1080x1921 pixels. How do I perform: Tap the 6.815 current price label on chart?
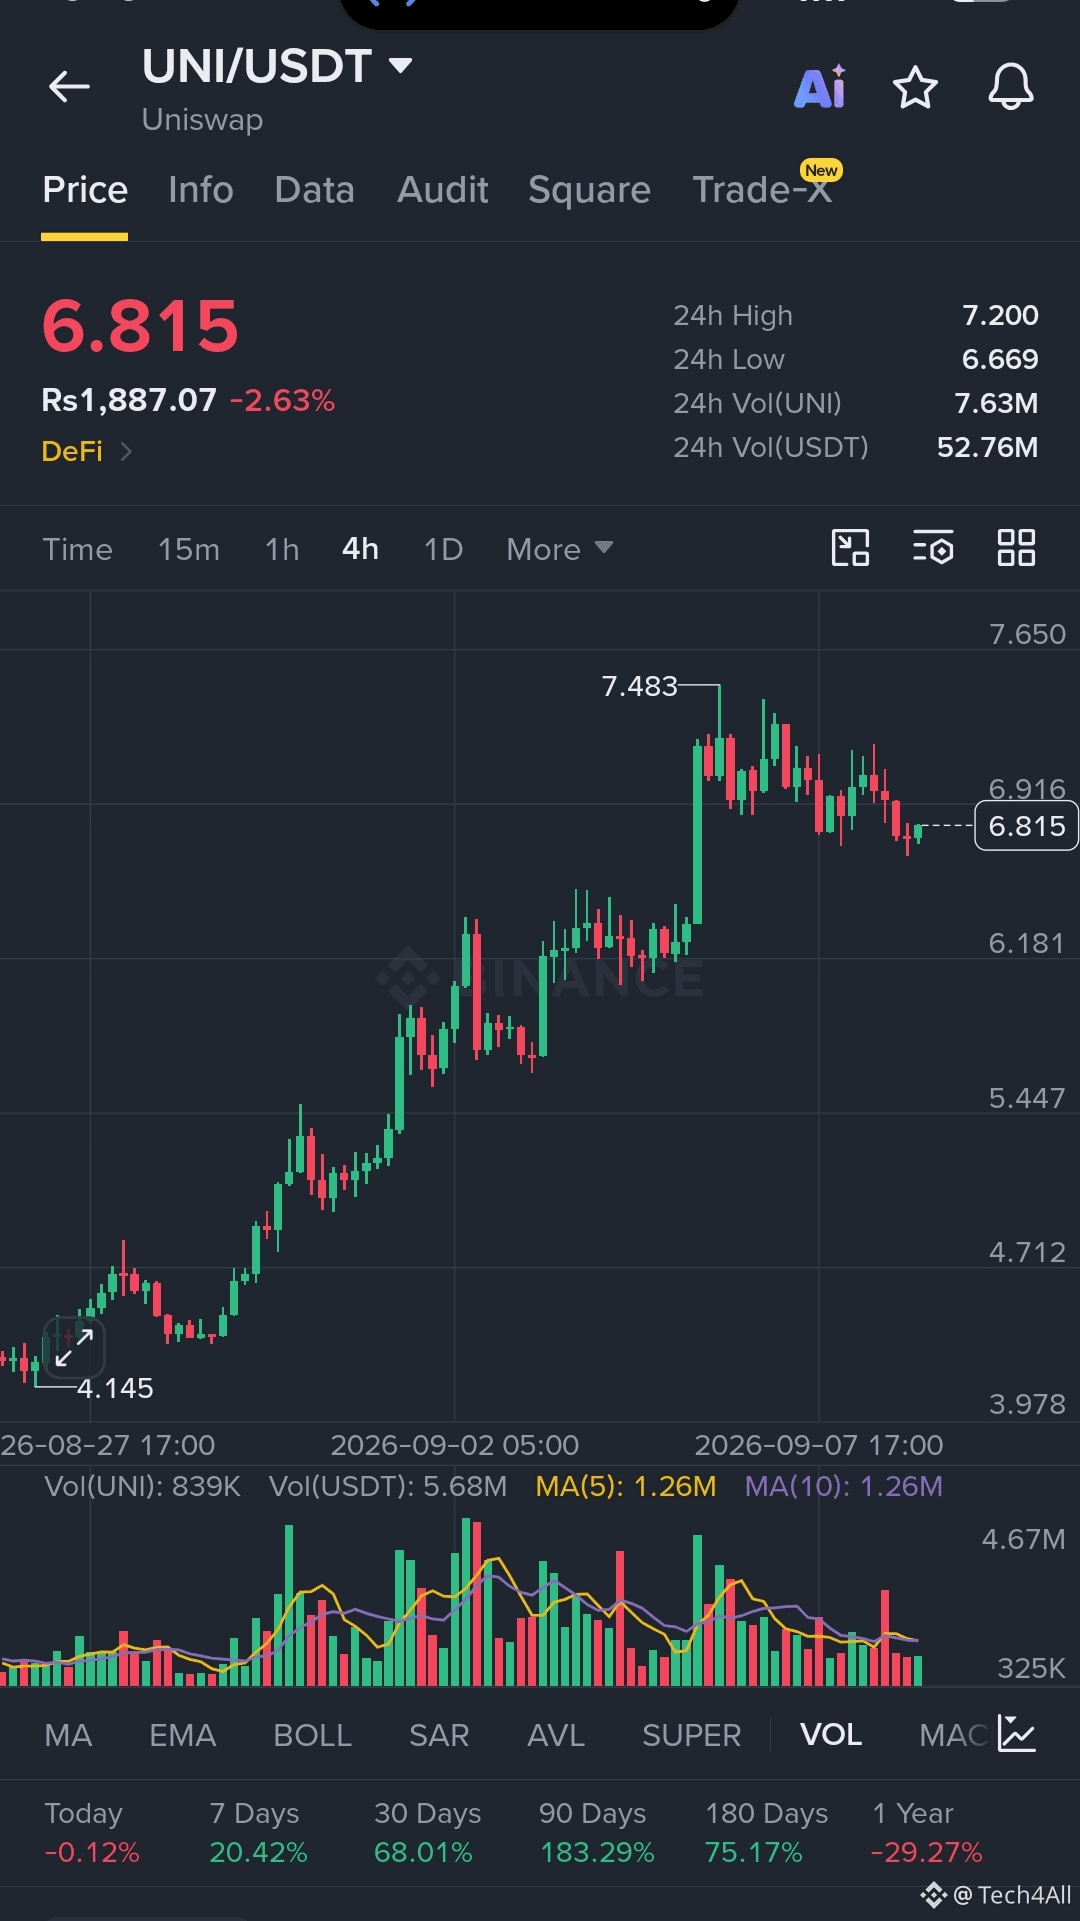pyautogui.click(x=1026, y=826)
